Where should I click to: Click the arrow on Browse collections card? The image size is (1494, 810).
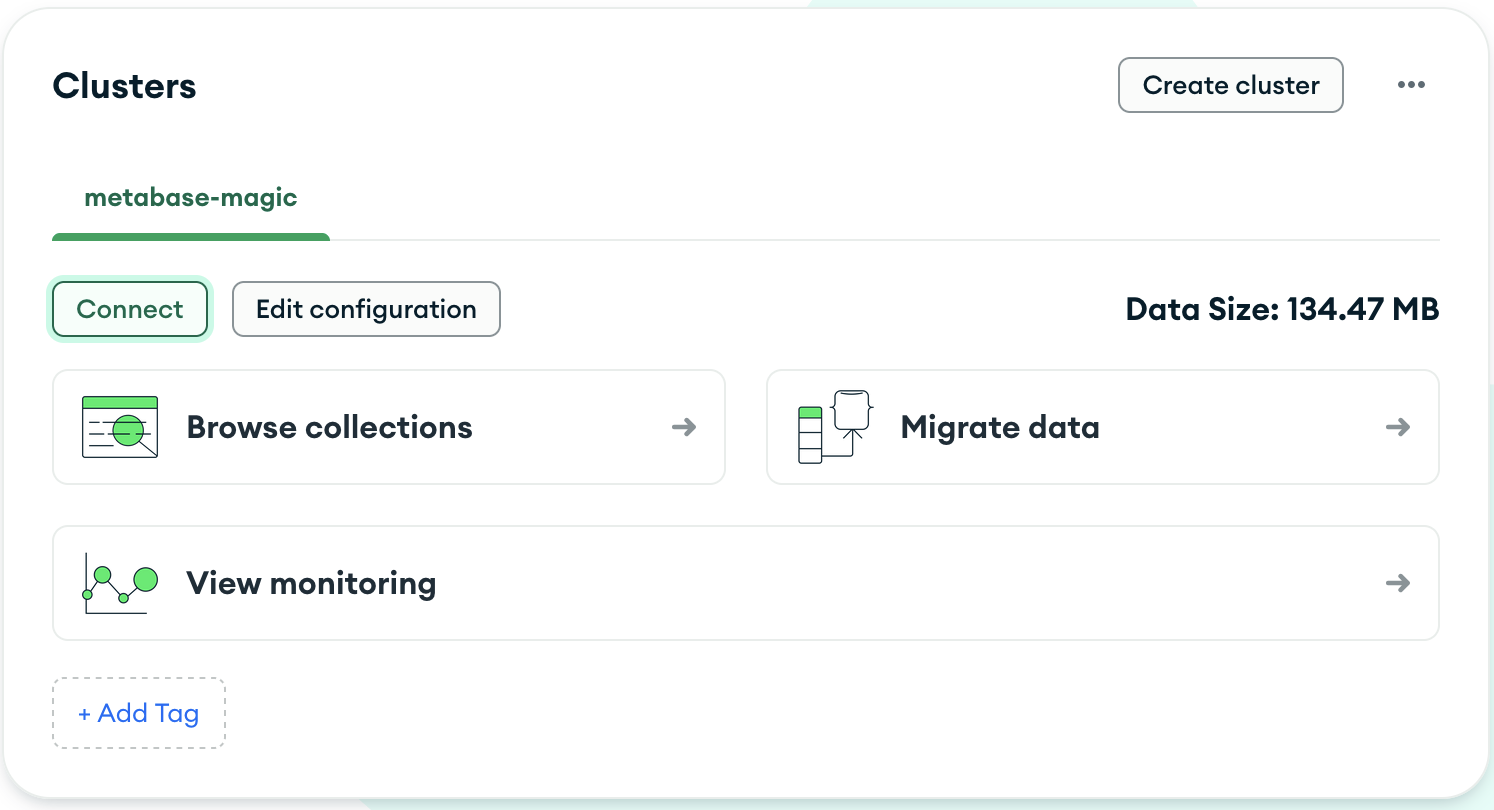[684, 428]
